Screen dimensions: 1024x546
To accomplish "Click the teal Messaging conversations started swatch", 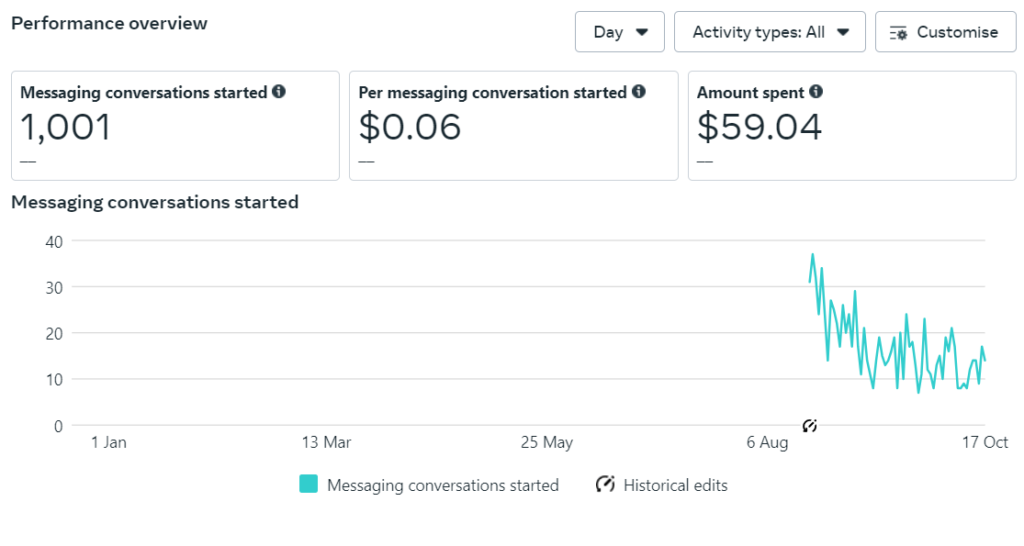I will point(308,484).
